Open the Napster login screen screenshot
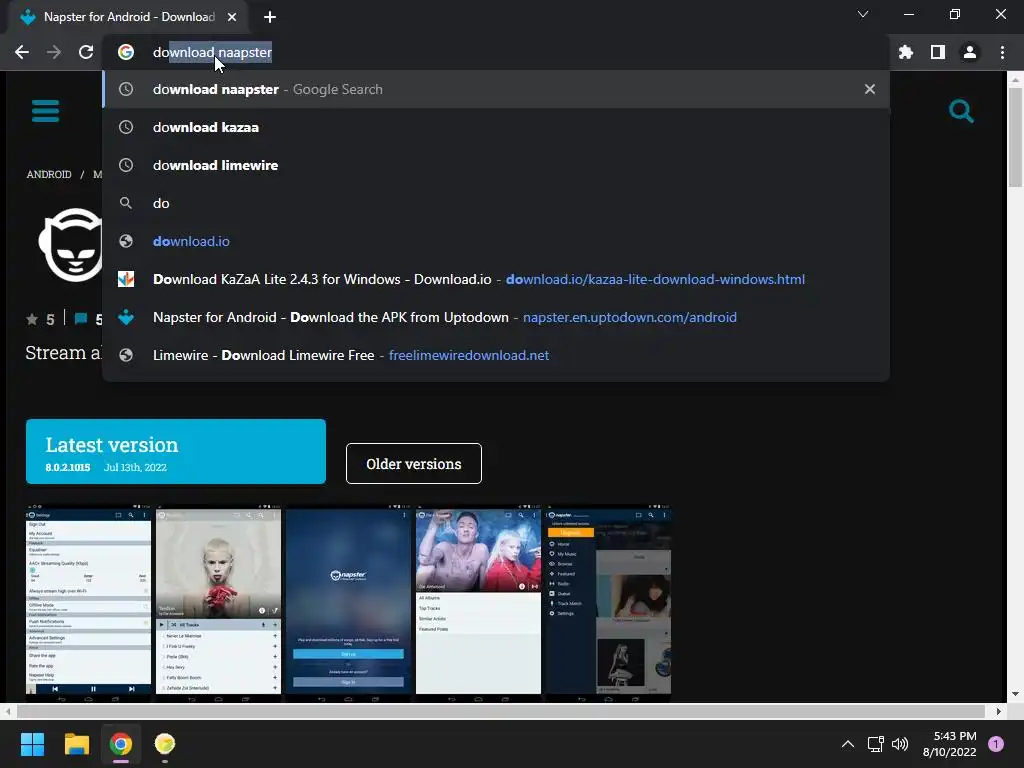Screen dimensions: 1024x768 coord(348,603)
